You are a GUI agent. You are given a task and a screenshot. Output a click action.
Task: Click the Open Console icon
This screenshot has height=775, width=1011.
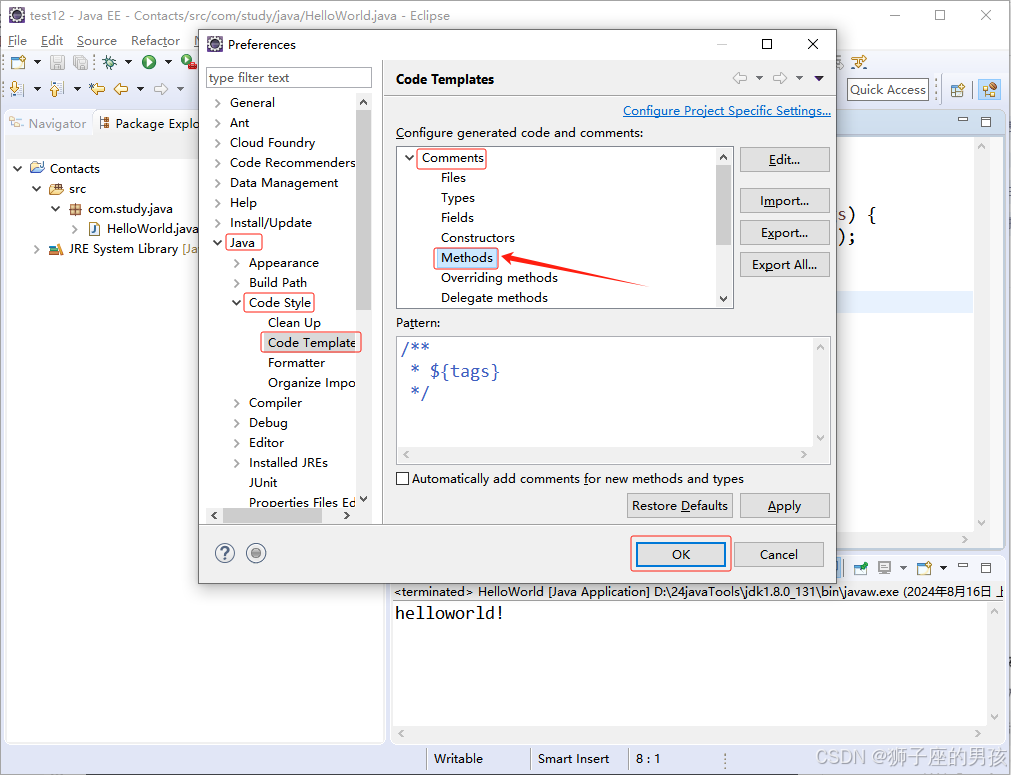pos(925,568)
